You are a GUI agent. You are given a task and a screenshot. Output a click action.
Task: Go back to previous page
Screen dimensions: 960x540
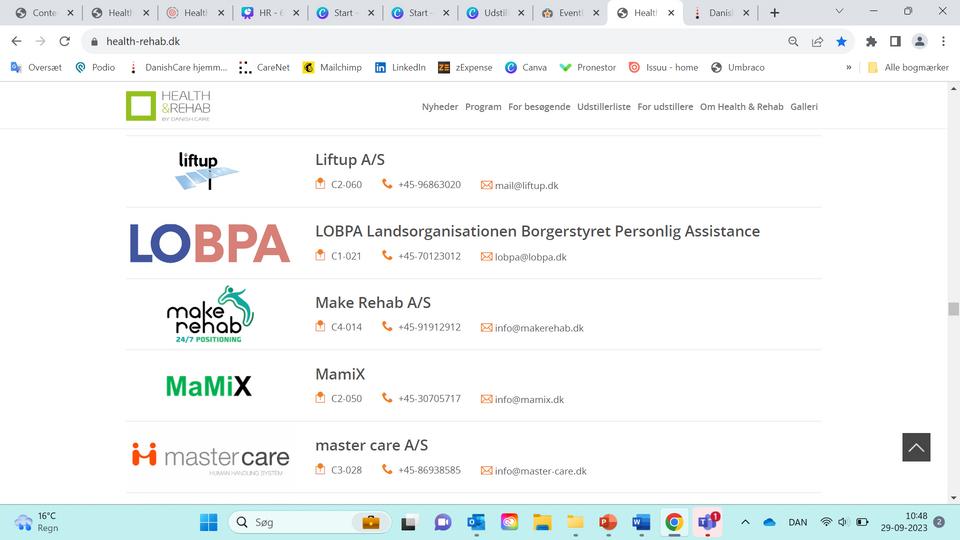(x=17, y=41)
